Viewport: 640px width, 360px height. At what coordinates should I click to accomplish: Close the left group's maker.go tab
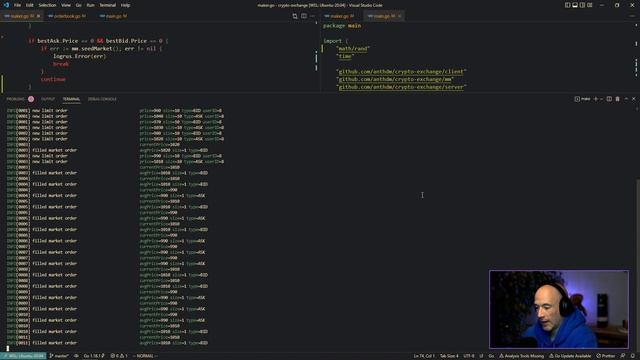39,16
